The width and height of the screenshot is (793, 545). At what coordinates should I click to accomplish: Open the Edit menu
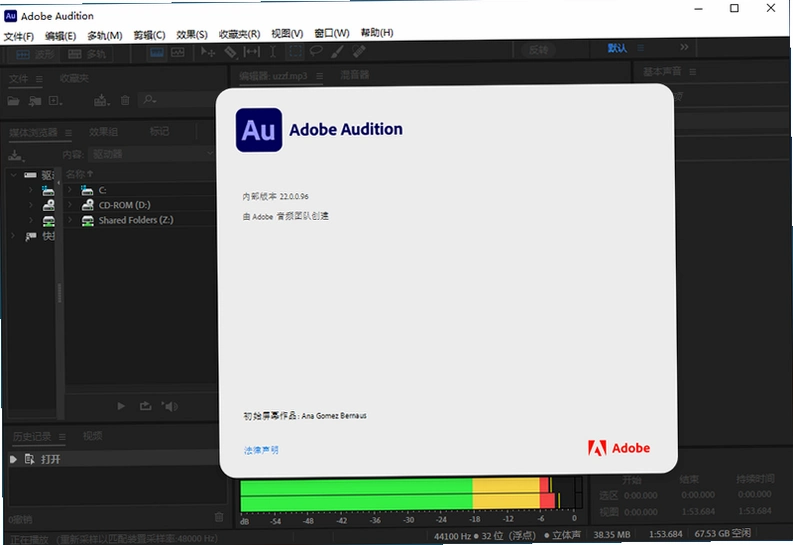(x=60, y=35)
